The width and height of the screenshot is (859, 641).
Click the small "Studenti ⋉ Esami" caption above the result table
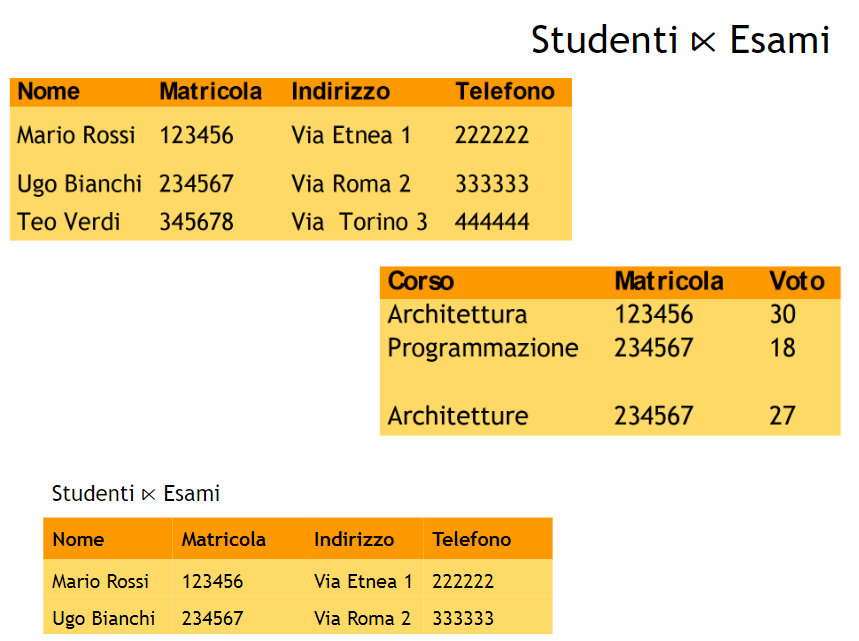tap(136, 494)
